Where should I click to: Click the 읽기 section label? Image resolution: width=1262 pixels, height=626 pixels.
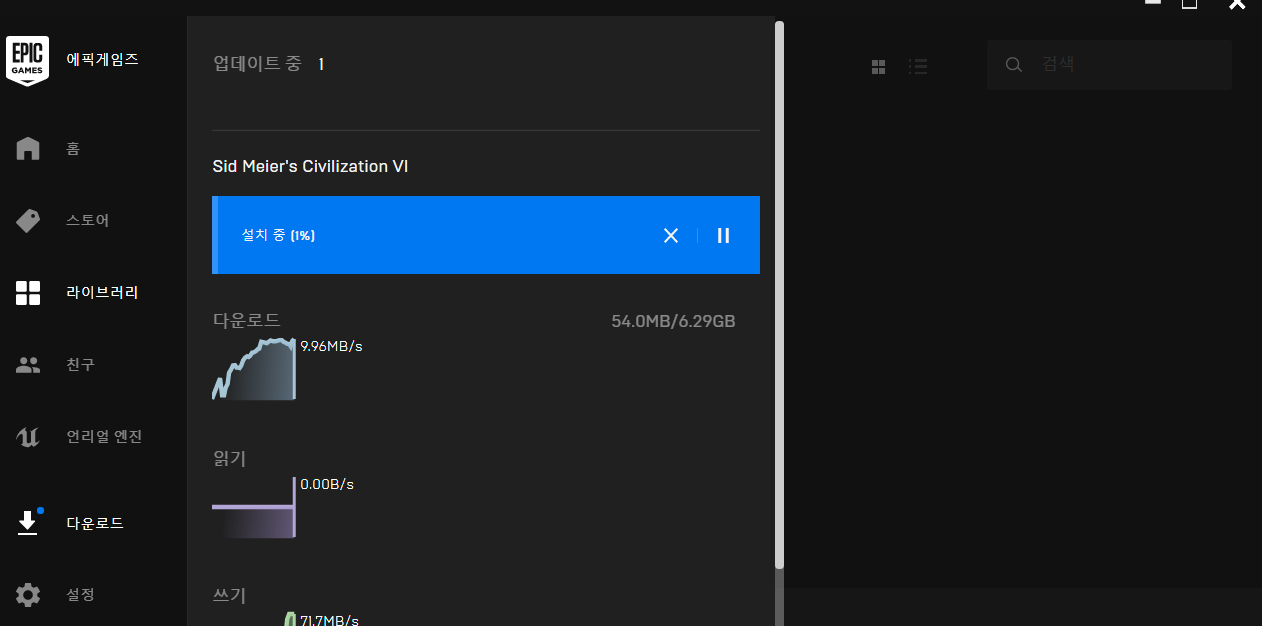pyautogui.click(x=230, y=459)
